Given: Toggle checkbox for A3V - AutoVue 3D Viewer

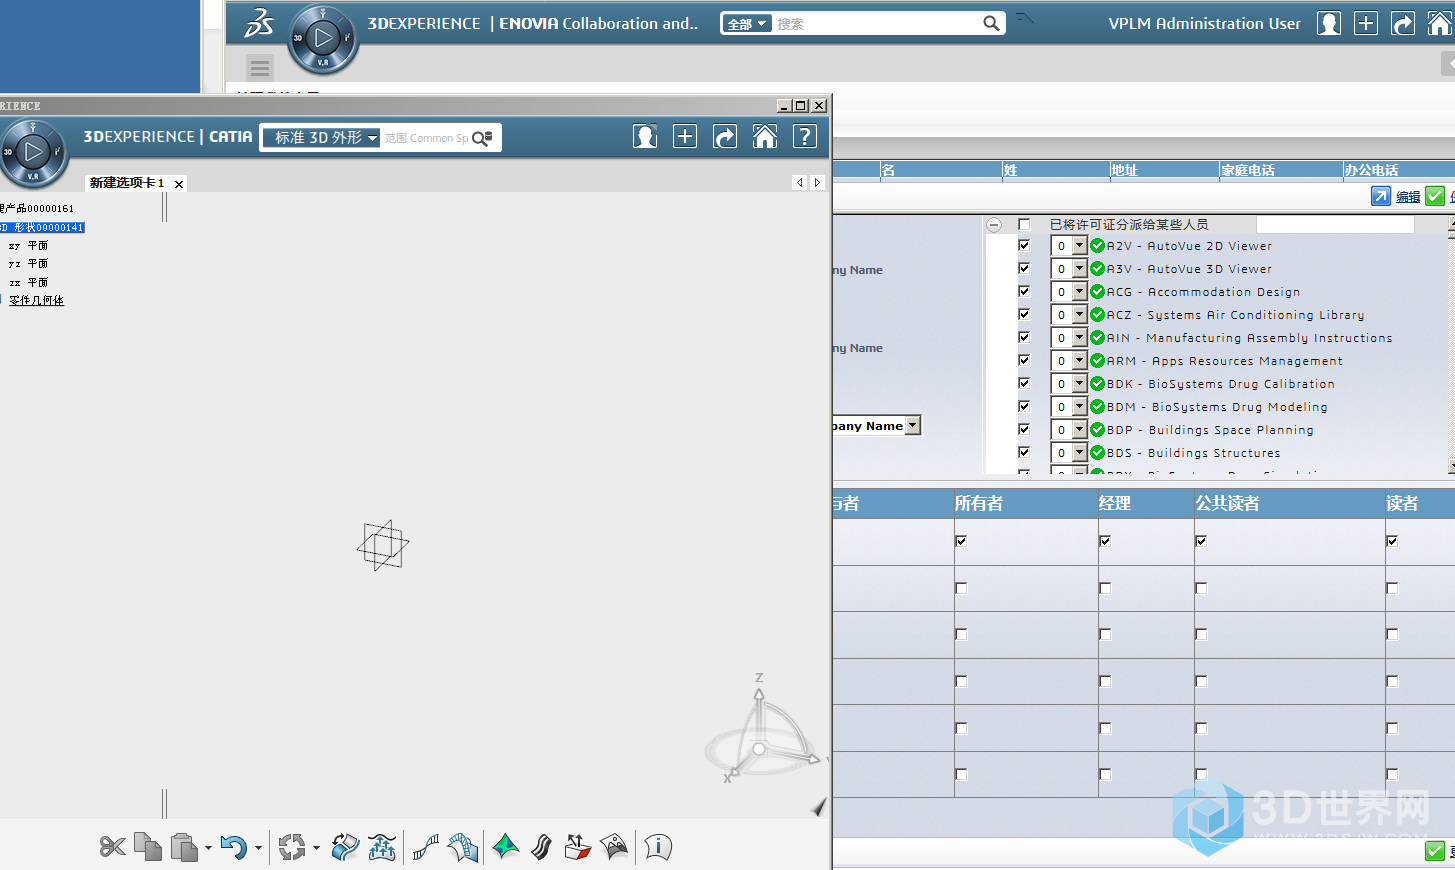Looking at the screenshot, I should coord(1024,268).
